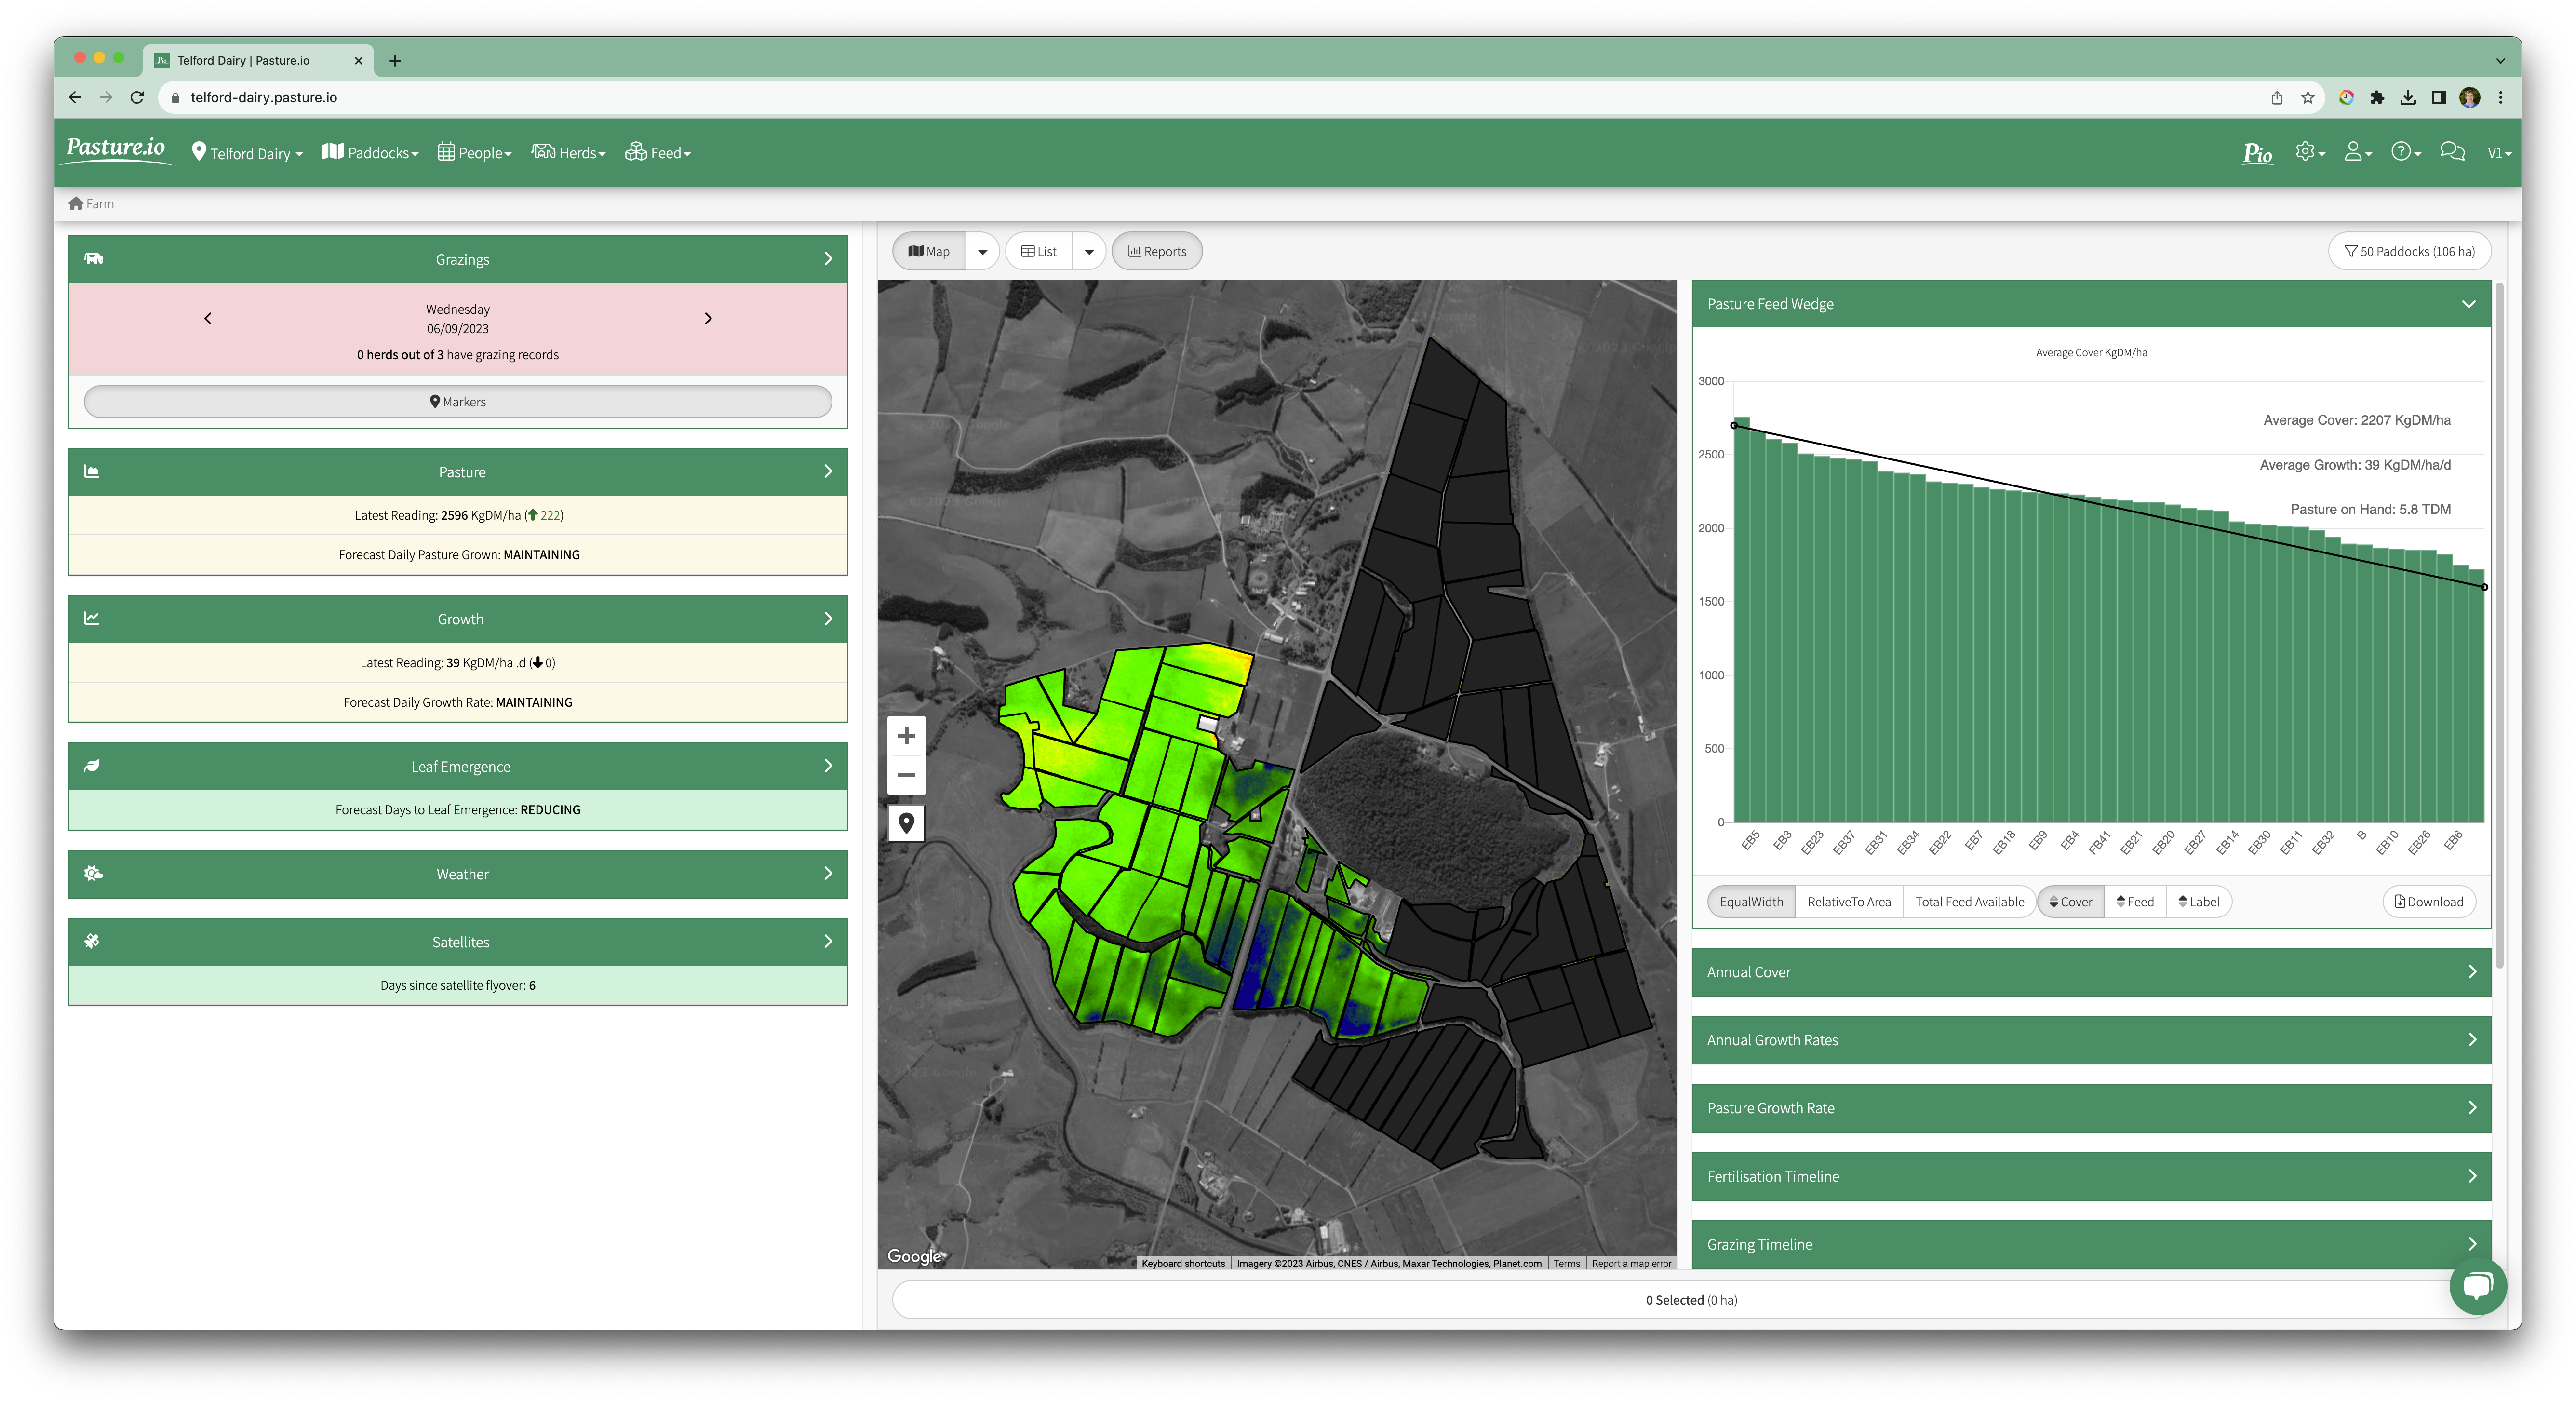Viewport: 2576px width, 1401px height.
Task: Open the 50 Paddocks filter
Action: point(2410,251)
